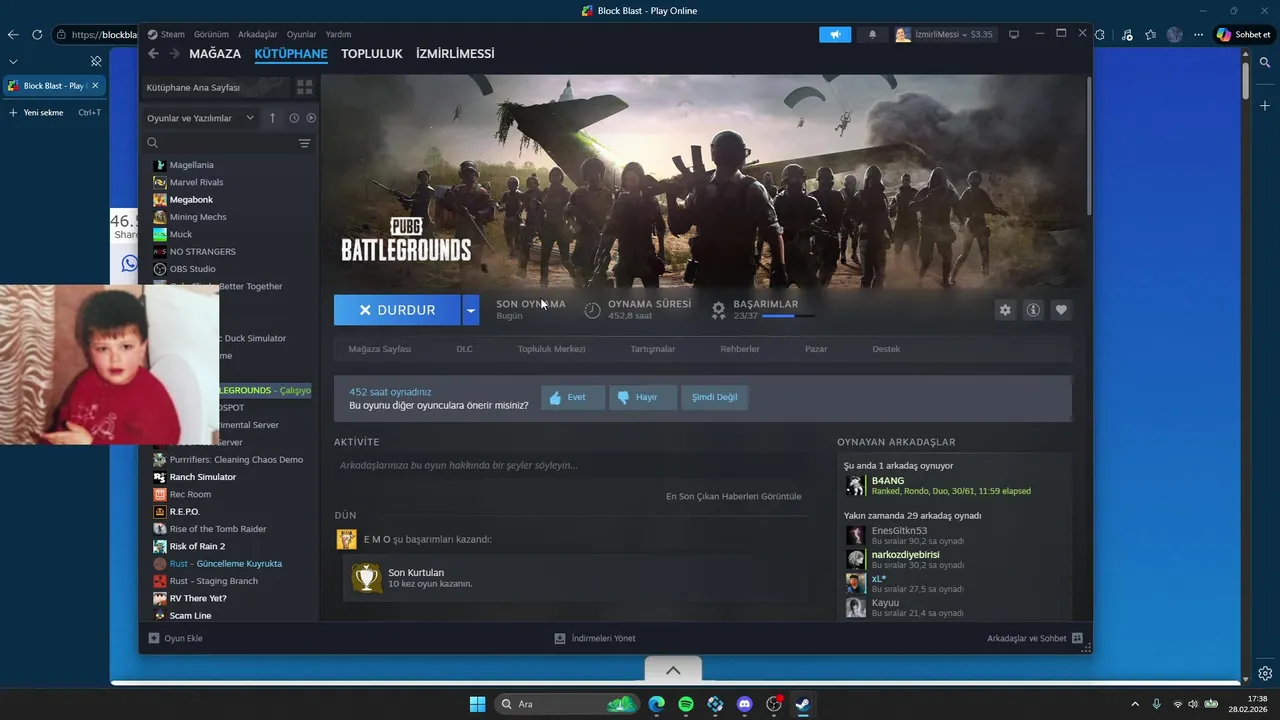Click the activity comment input field
This screenshot has height=720, width=1280.
pos(570,465)
